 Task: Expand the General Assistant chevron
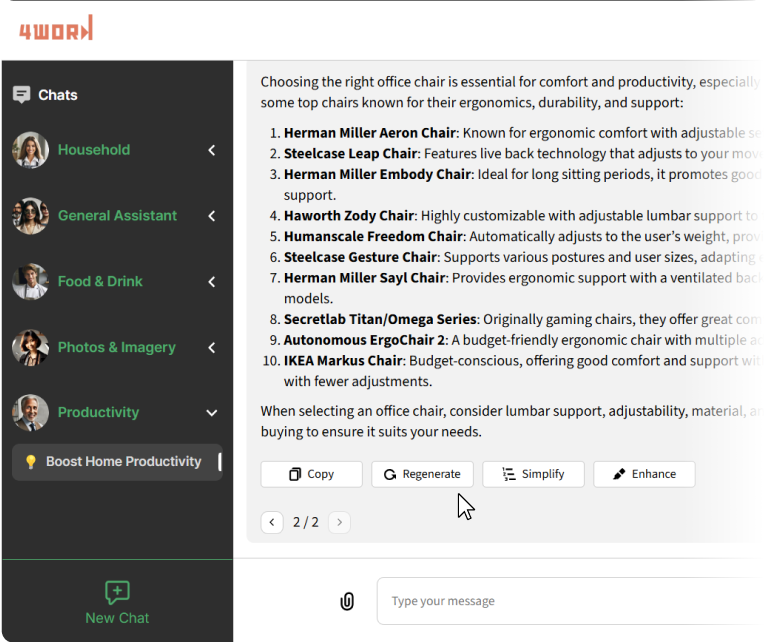[212, 216]
